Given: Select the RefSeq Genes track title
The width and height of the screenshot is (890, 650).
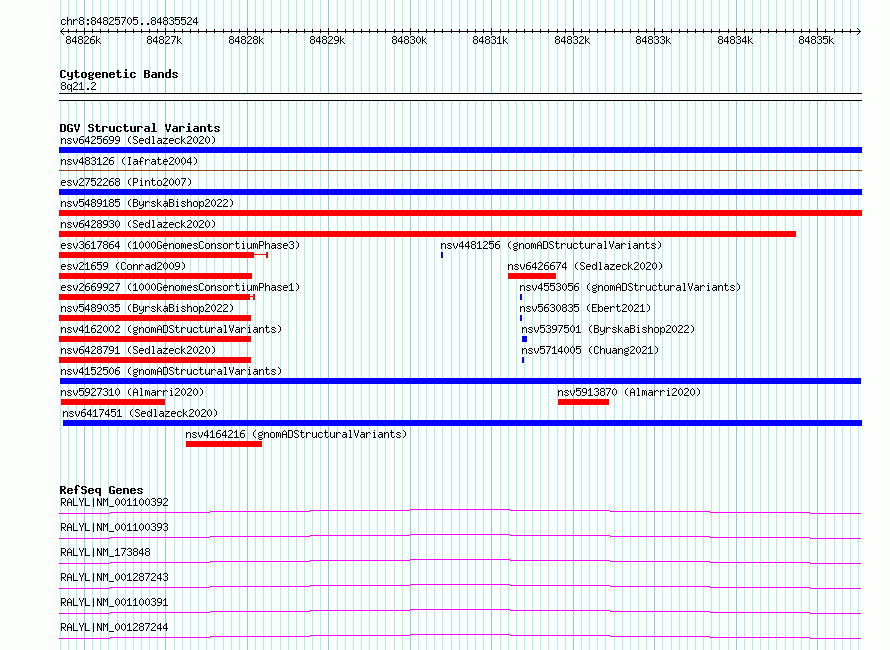Looking at the screenshot, I should point(101,490).
